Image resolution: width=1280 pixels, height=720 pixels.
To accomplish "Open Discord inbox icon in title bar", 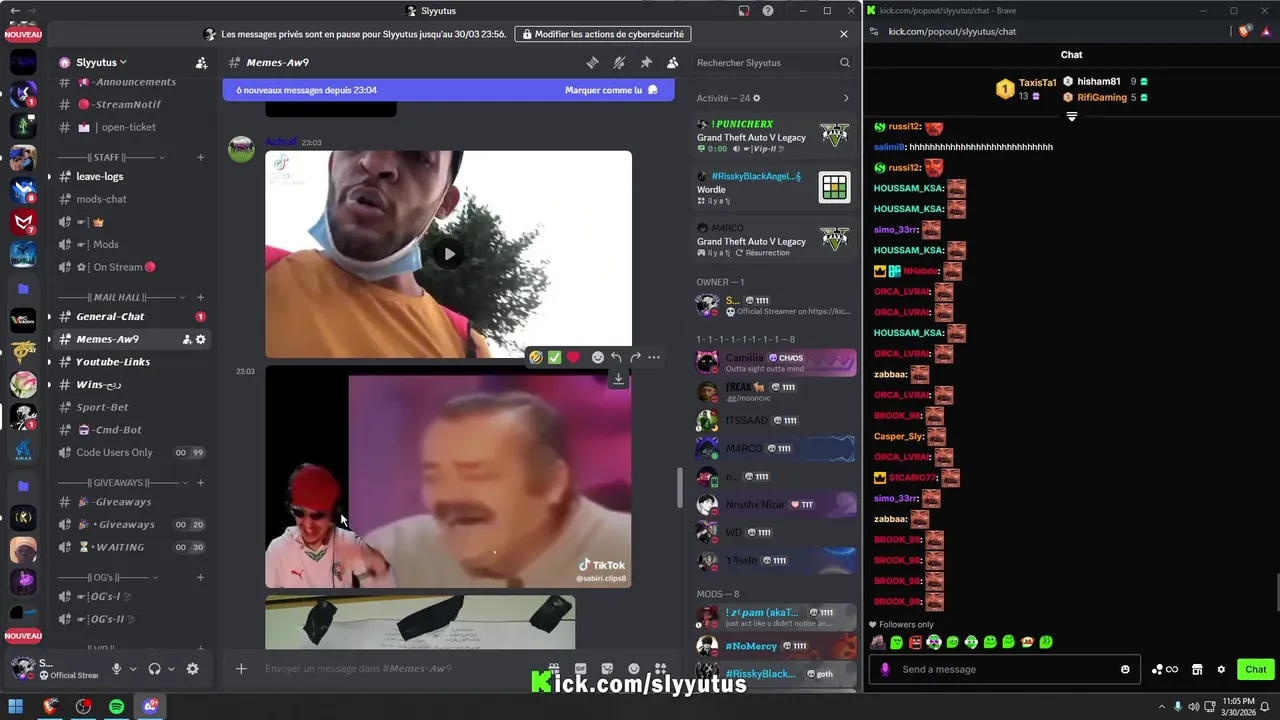I will pos(744,11).
